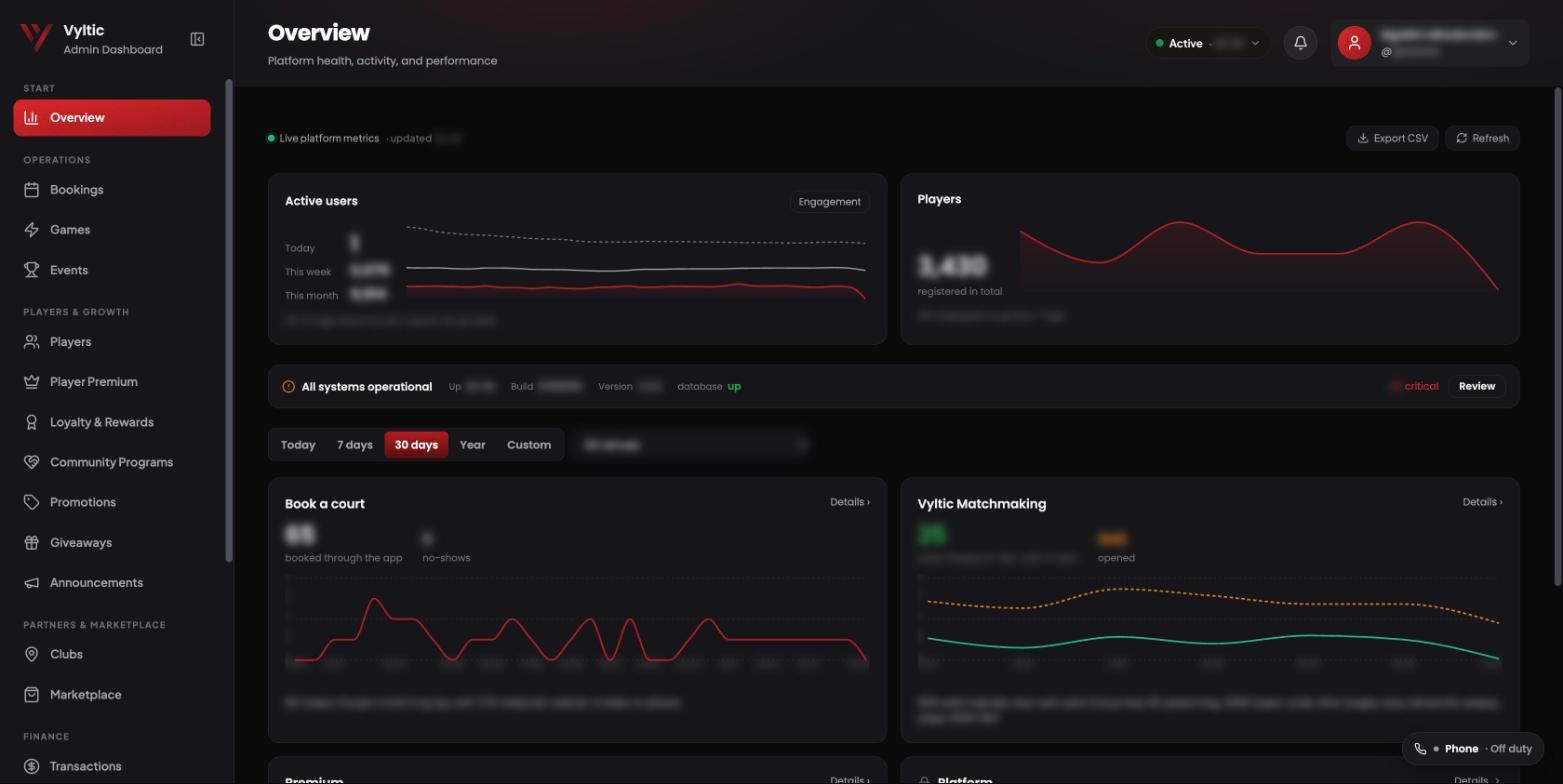
Task: Open notifications via the bell icon
Action: tap(1300, 43)
